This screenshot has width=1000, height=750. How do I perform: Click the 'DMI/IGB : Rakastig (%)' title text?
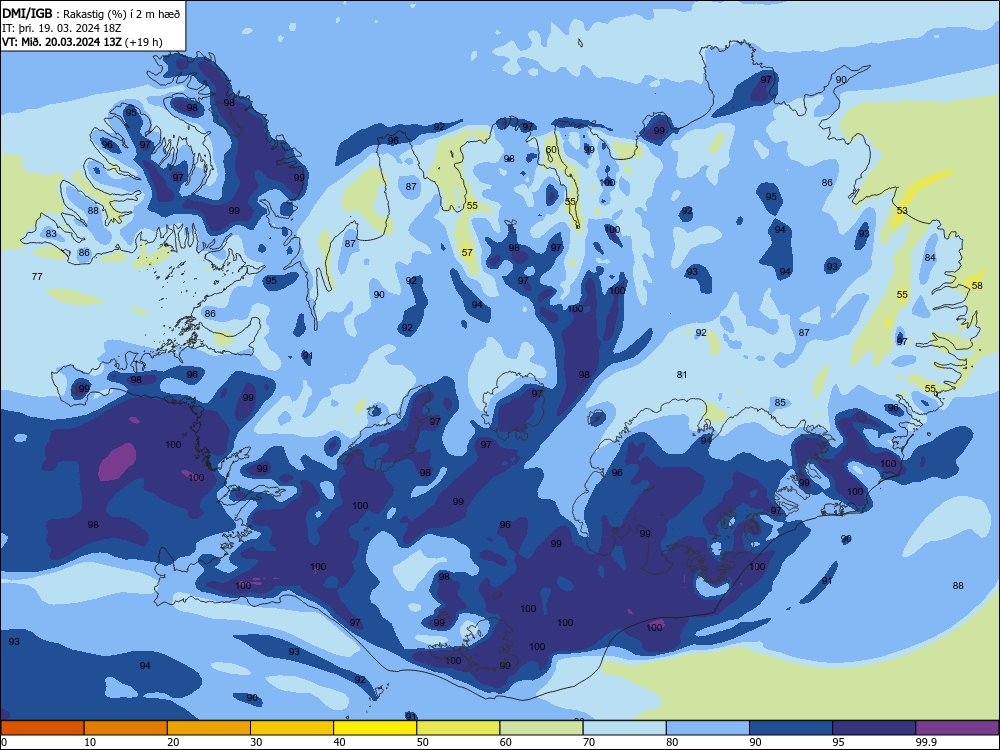click(x=91, y=14)
